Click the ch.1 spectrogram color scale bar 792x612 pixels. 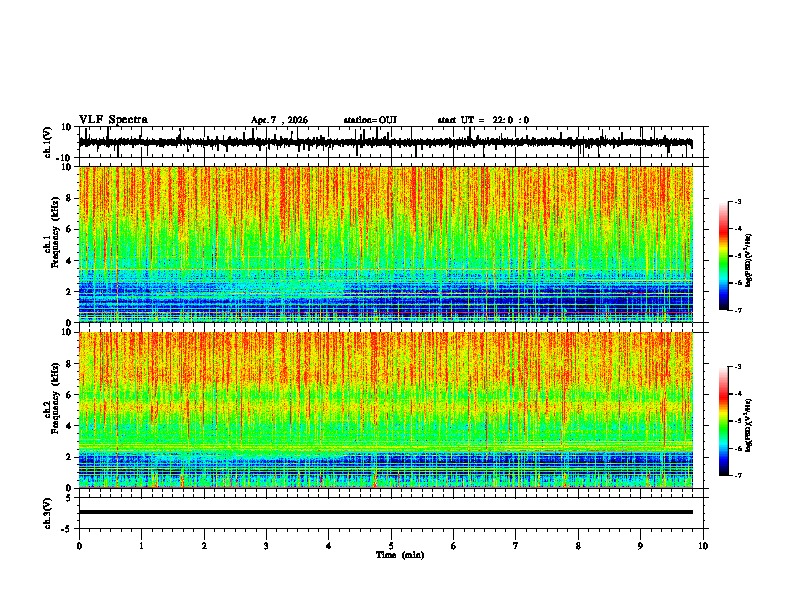click(x=723, y=256)
